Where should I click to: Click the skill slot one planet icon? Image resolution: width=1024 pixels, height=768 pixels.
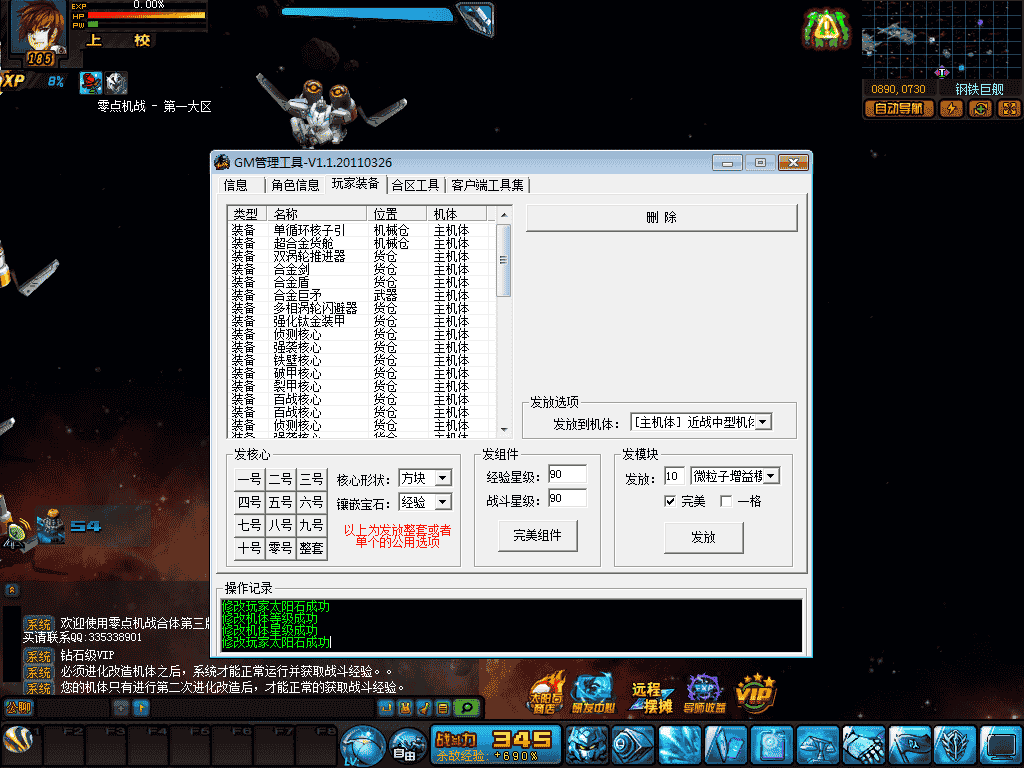click(x=18, y=741)
